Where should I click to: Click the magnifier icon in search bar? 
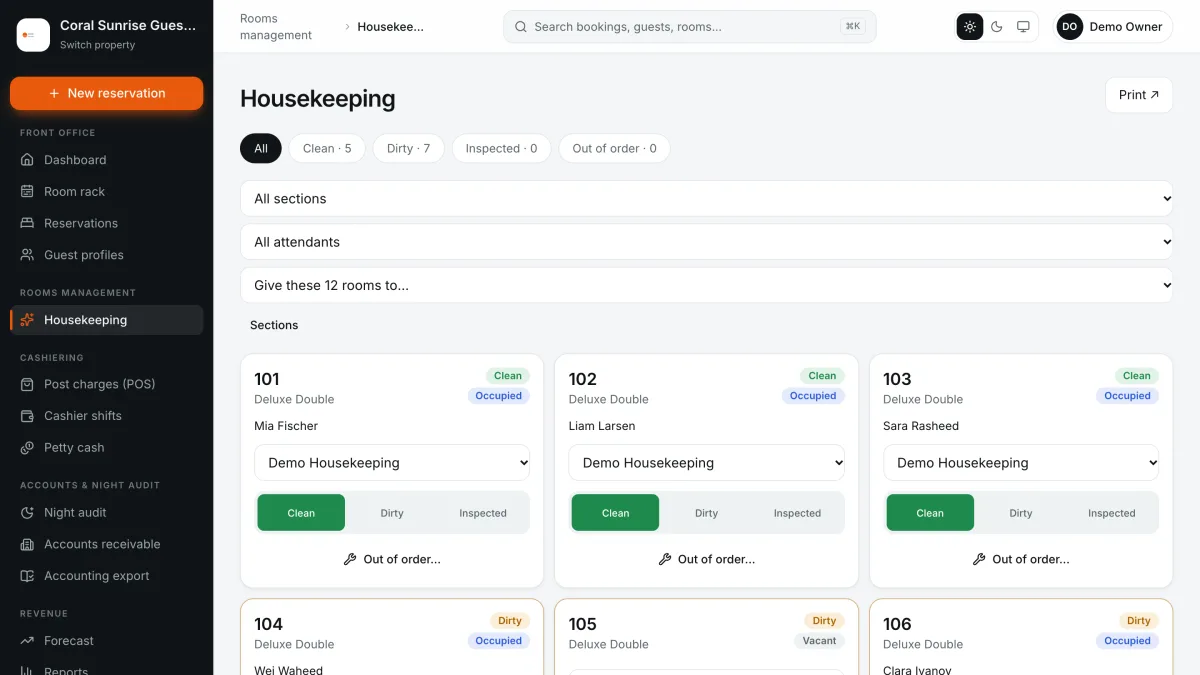[x=521, y=27]
